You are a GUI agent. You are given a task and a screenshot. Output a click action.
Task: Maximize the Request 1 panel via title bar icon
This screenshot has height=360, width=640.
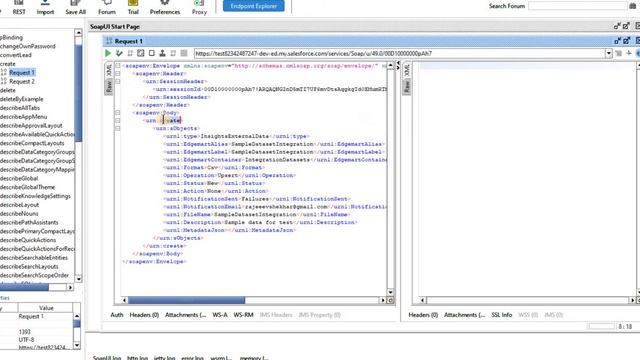point(627,41)
